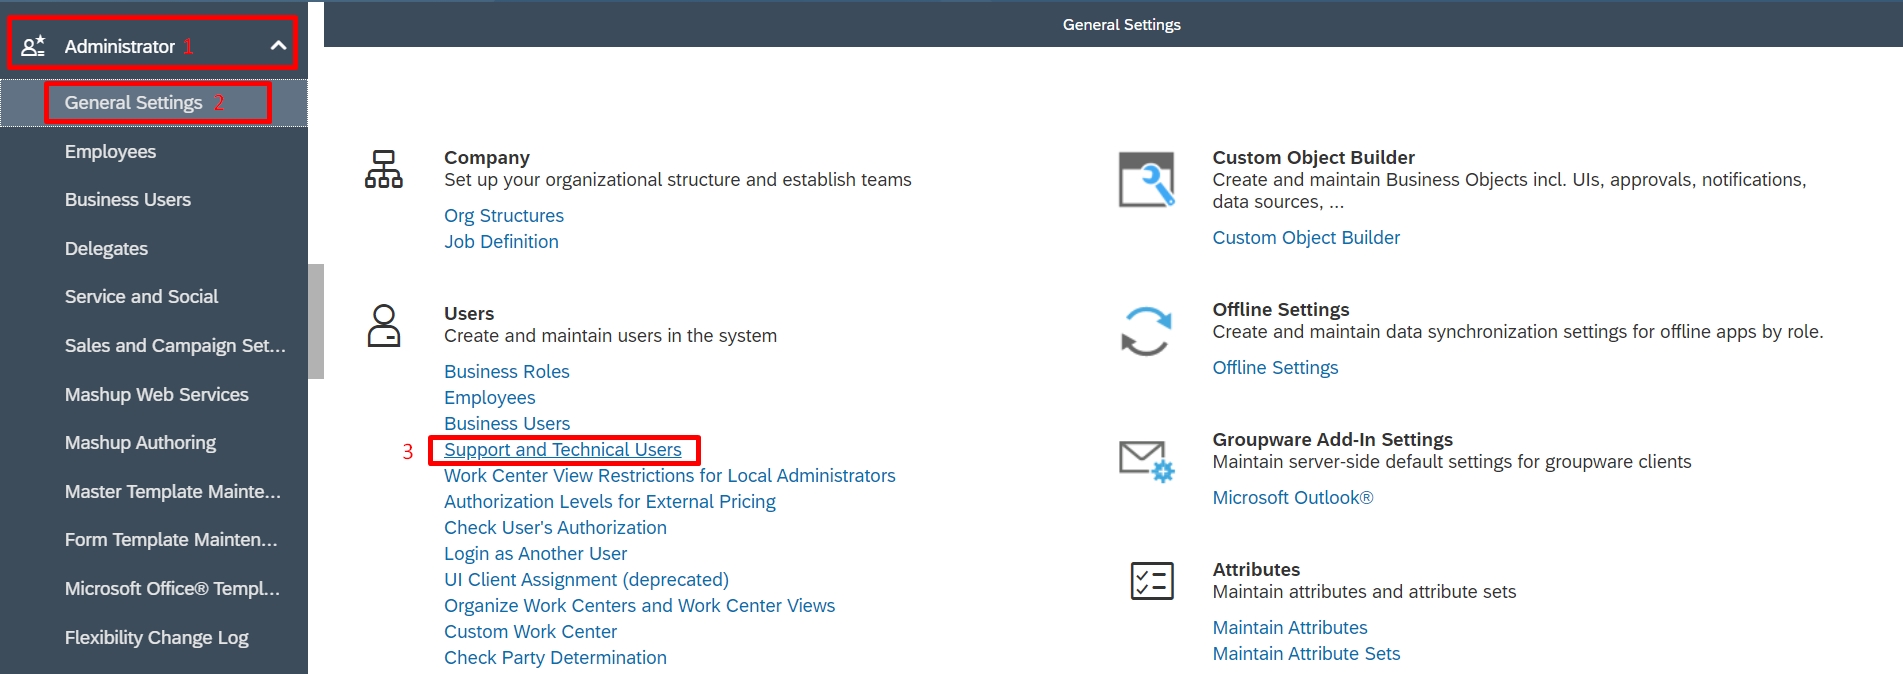Open Mashup Authoring in sidebar
1903x674 pixels.
pos(140,443)
